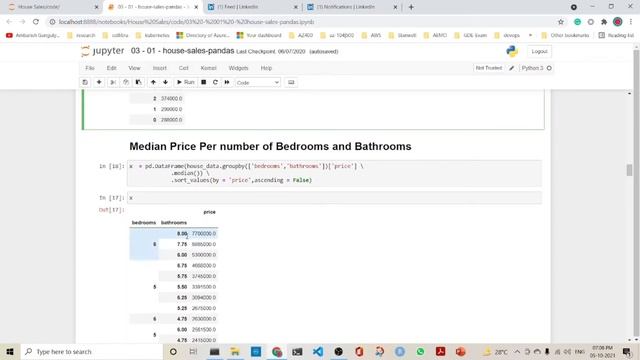640x360 pixels.
Task: Click the Windows taskbar search box
Action: [91, 351]
